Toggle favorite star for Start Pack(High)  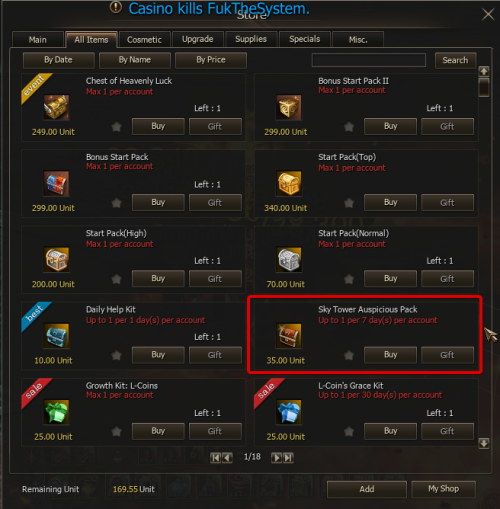(116, 279)
